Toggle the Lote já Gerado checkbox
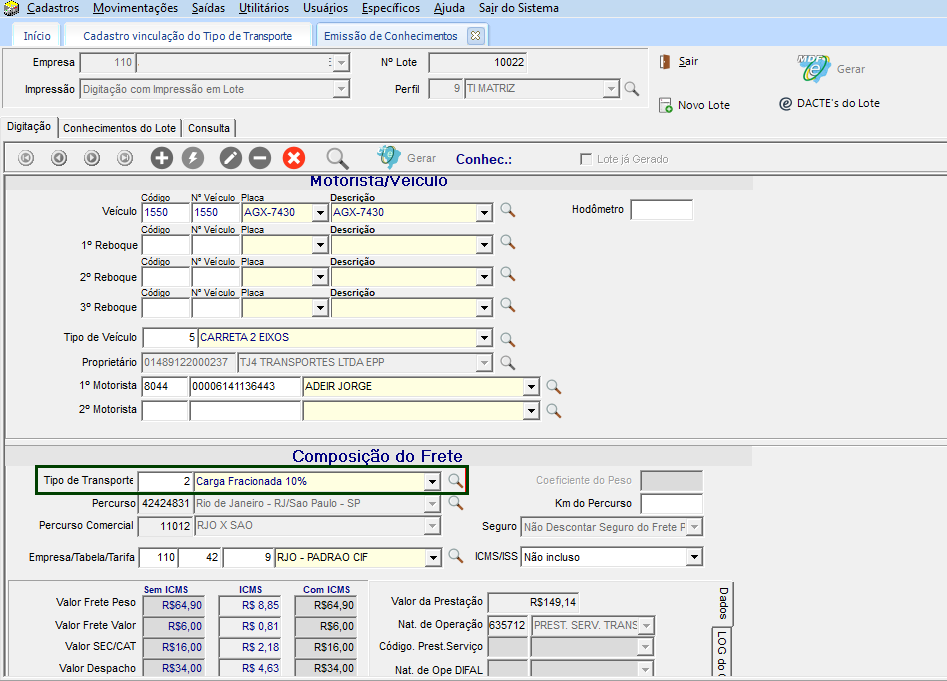Viewport: 947px width, 681px height. coord(586,159)
